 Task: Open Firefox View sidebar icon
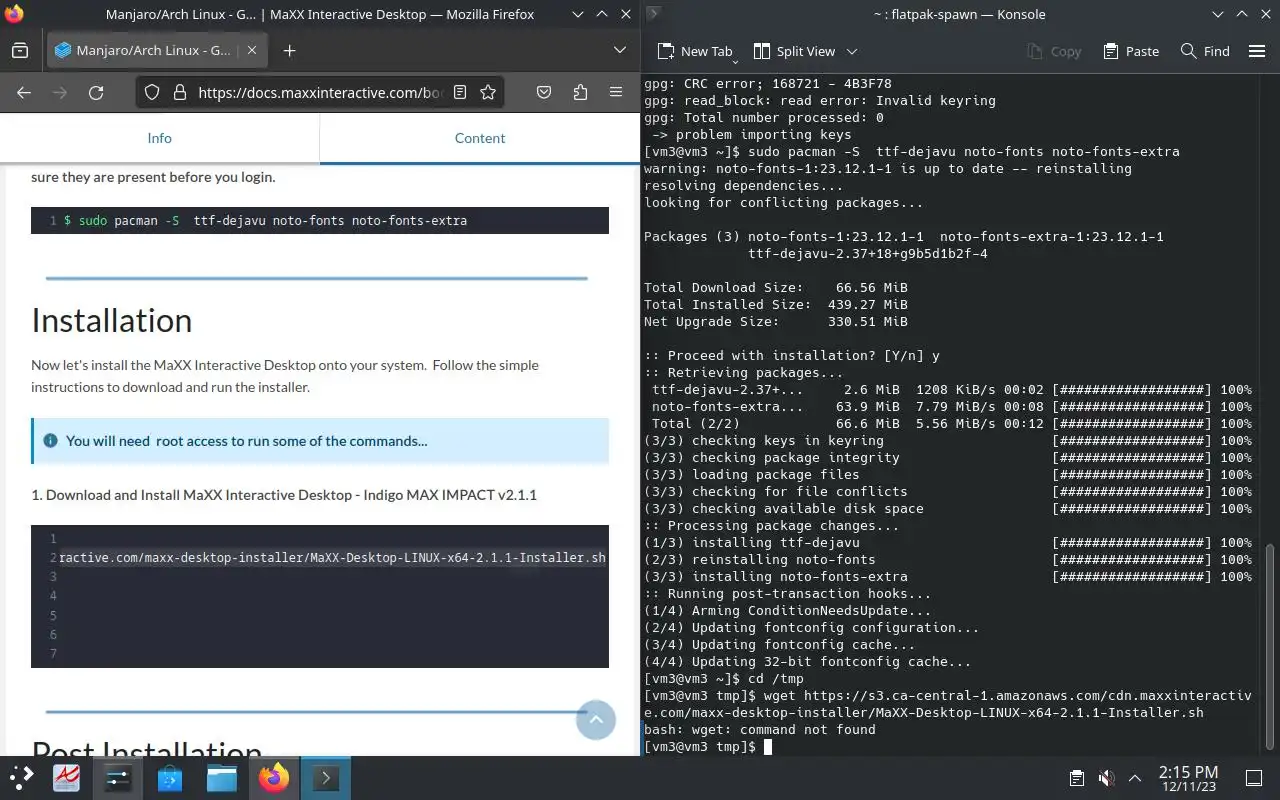pos(20,51)
